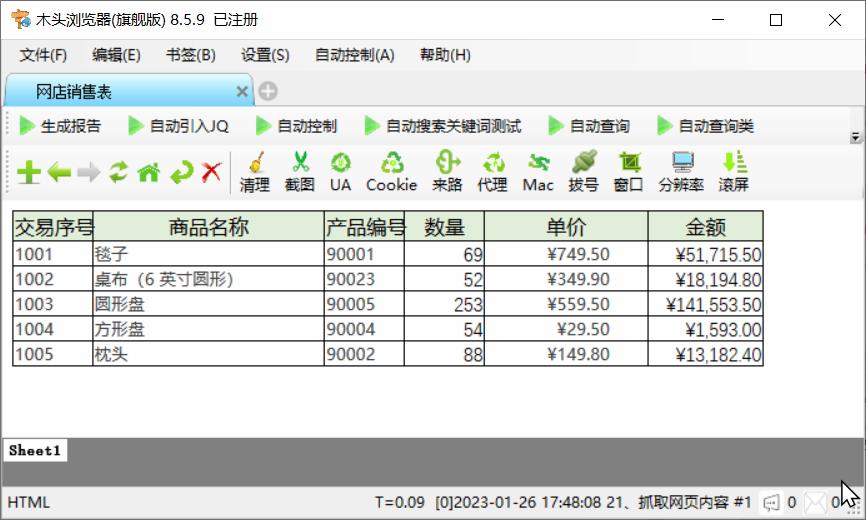This screenshot has height=520, width=866.
Task: Click the 金额 column header
Action: 705,226
